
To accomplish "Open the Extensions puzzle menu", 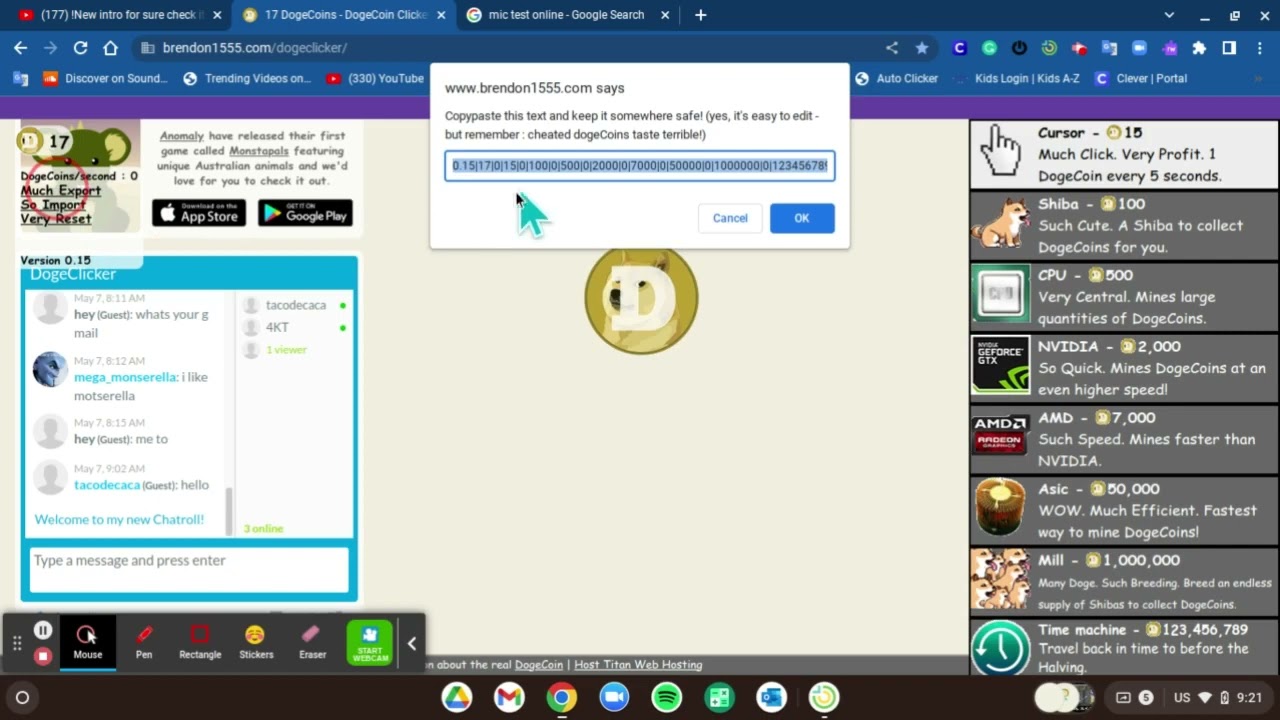I will click(1199, 48).
